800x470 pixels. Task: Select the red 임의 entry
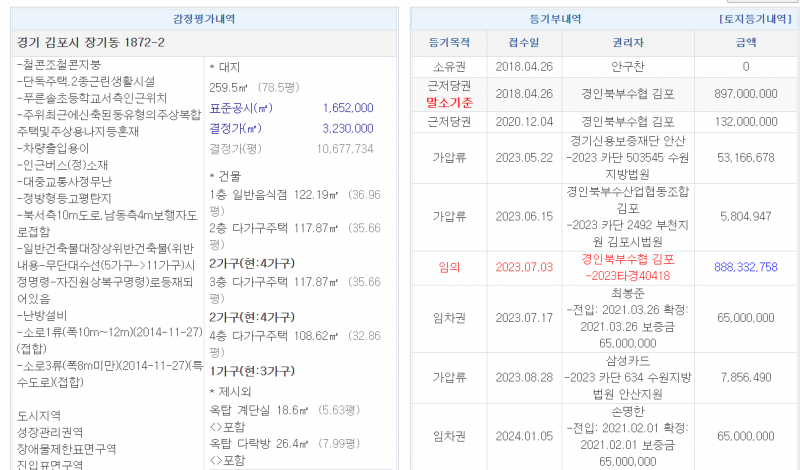click(448, 267)
